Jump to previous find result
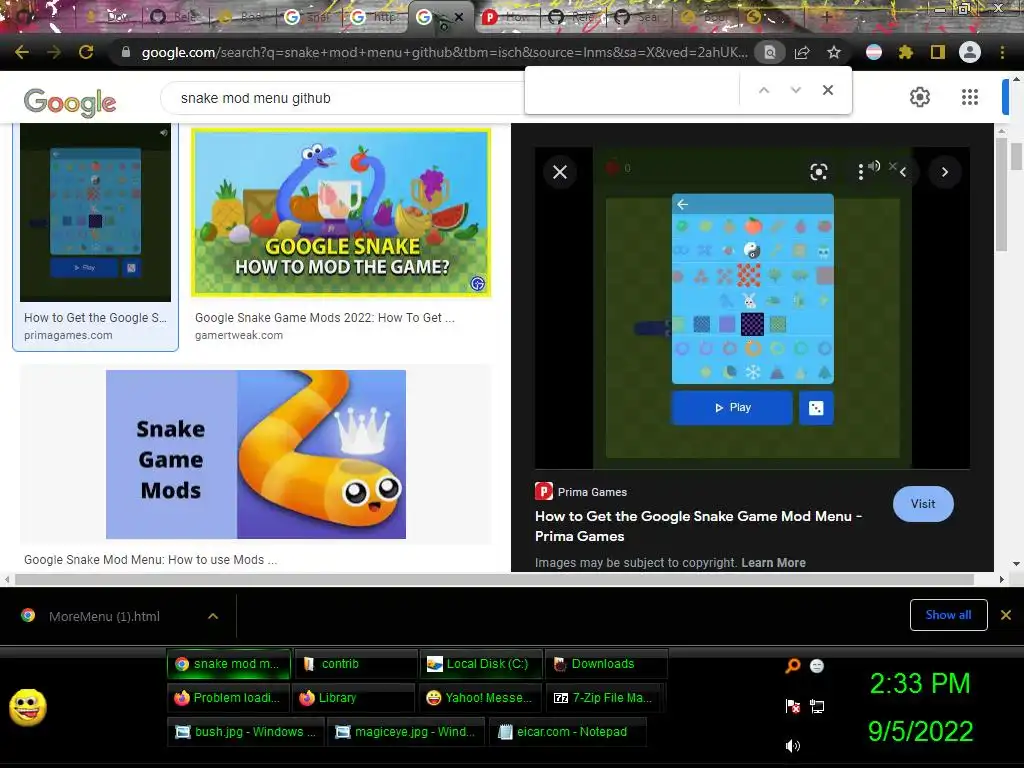 coord(763,90)
